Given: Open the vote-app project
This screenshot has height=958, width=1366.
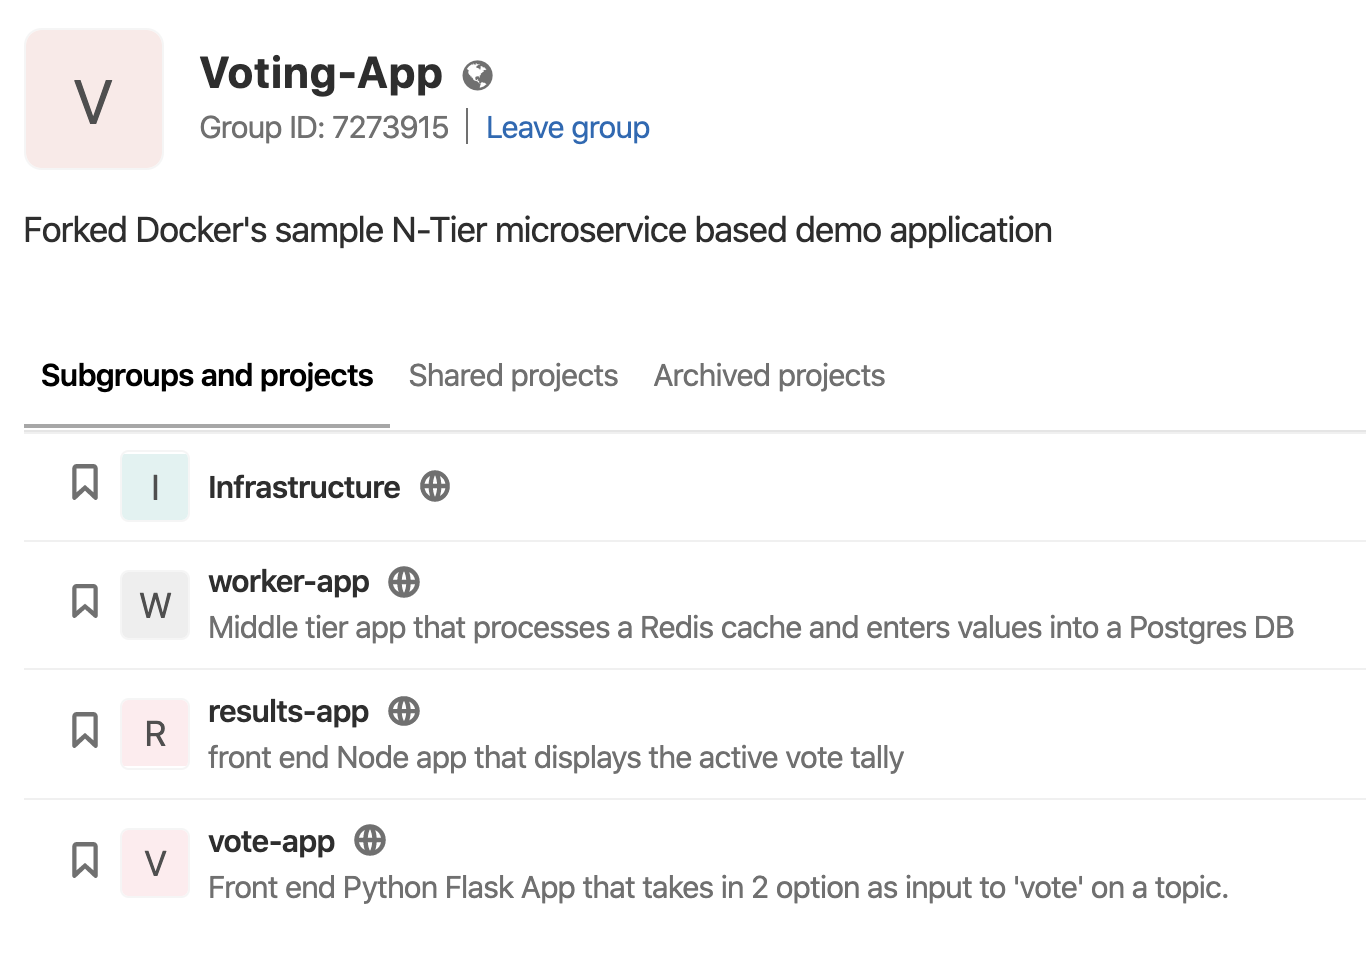Looking at the screenshot, I should [x=272, y=842].
